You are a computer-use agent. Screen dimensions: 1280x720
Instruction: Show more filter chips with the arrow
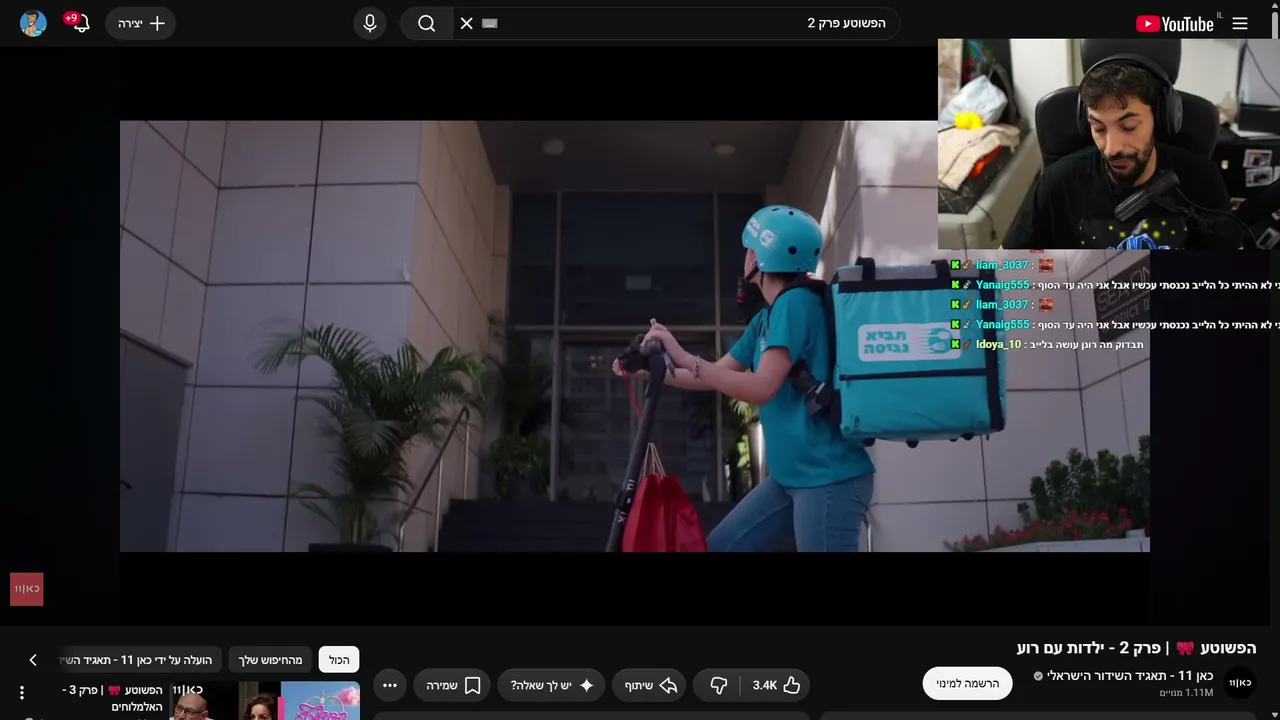(x=32, y=660)
